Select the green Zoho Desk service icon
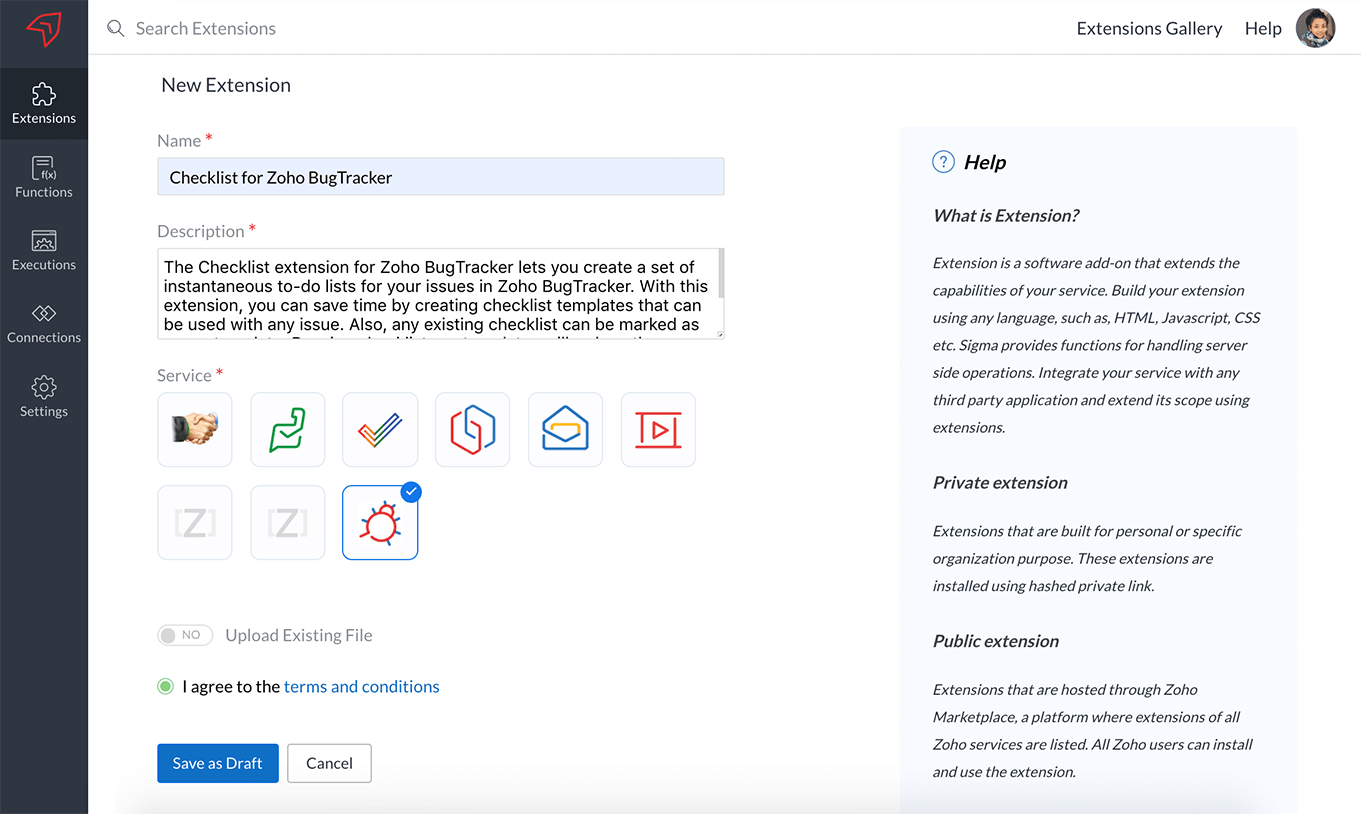Image resolution: width=1361 pixels, height=814 pixels. 287,429
